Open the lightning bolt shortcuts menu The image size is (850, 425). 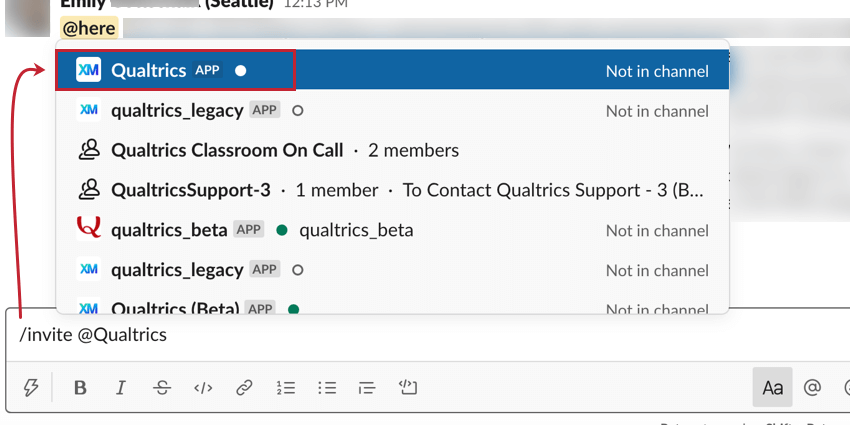31,388
